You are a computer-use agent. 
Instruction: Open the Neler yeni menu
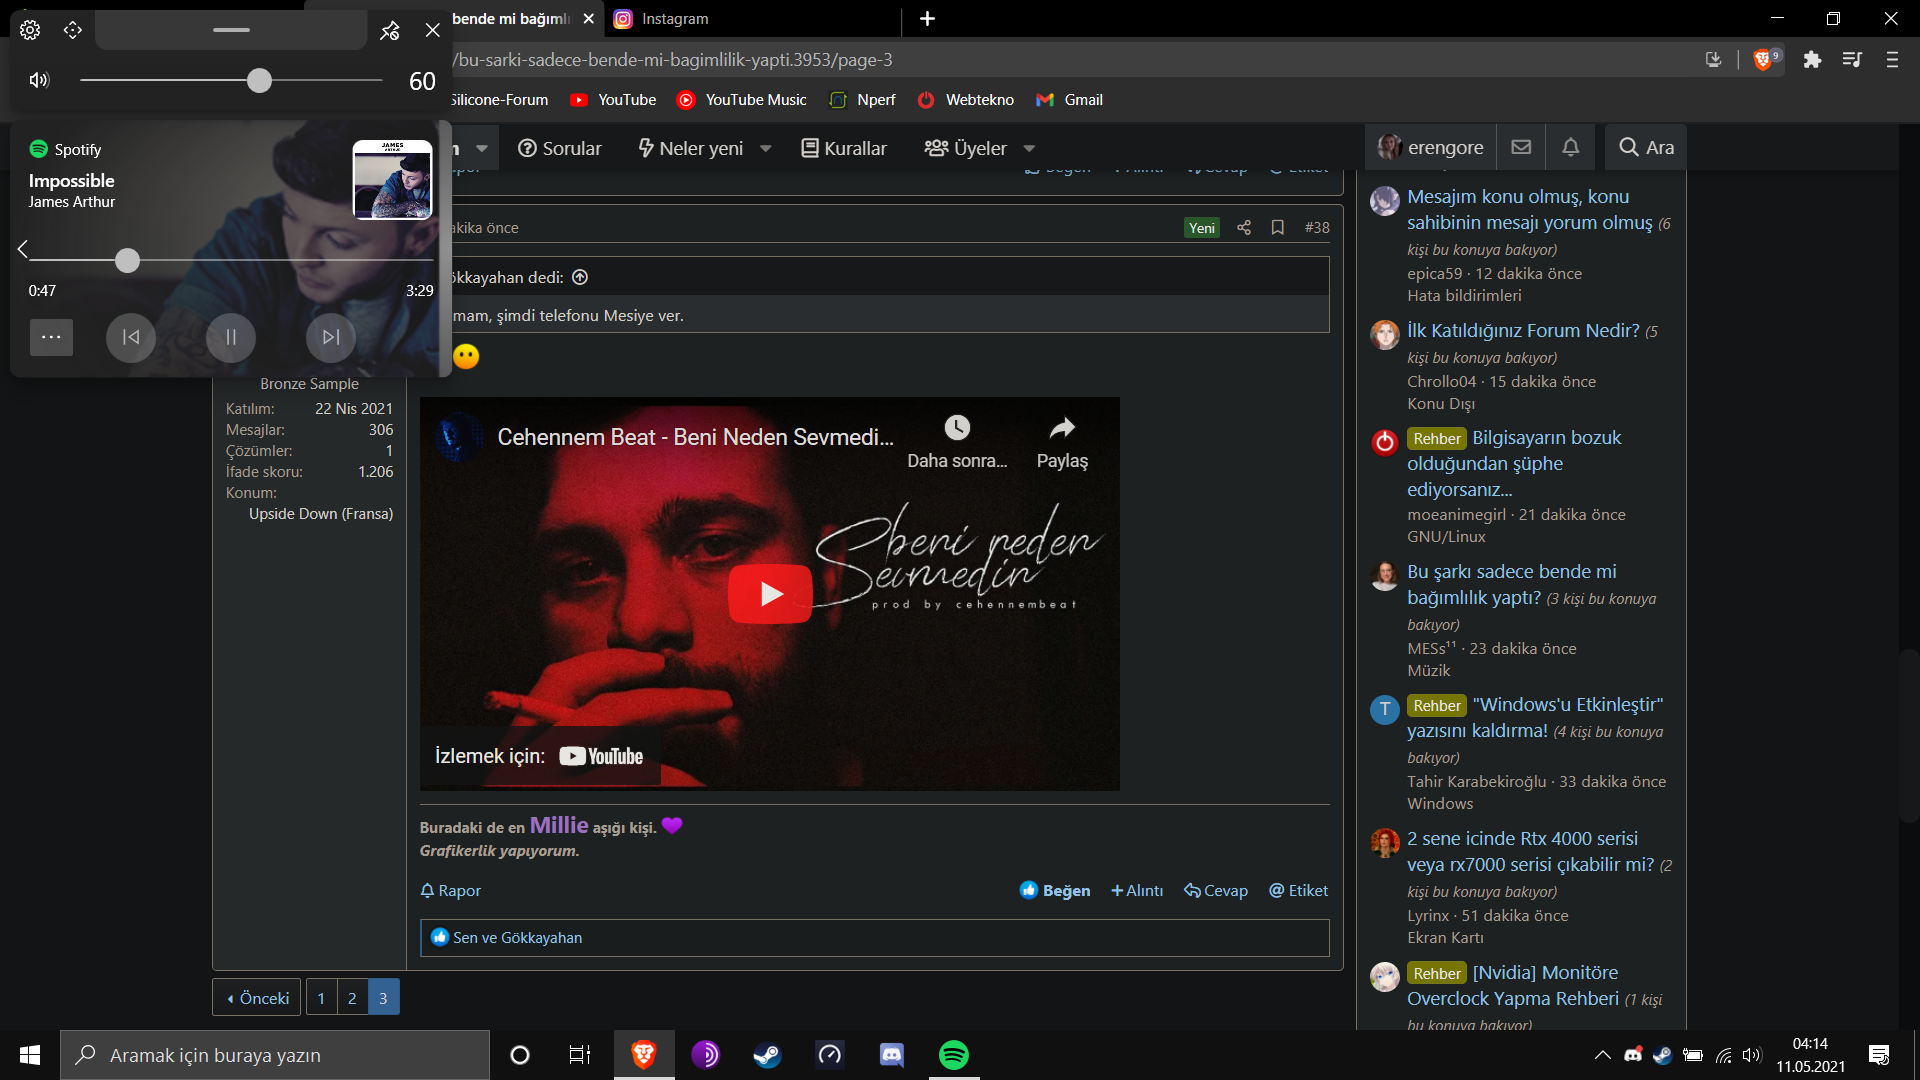691,148
